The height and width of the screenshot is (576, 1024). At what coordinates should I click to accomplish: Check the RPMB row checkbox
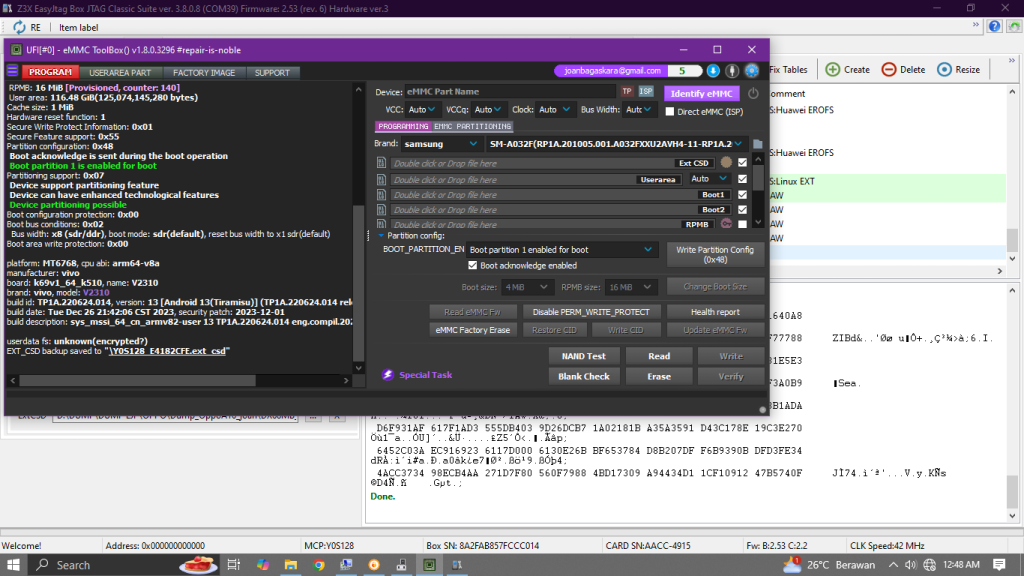[x=743, y=224]
